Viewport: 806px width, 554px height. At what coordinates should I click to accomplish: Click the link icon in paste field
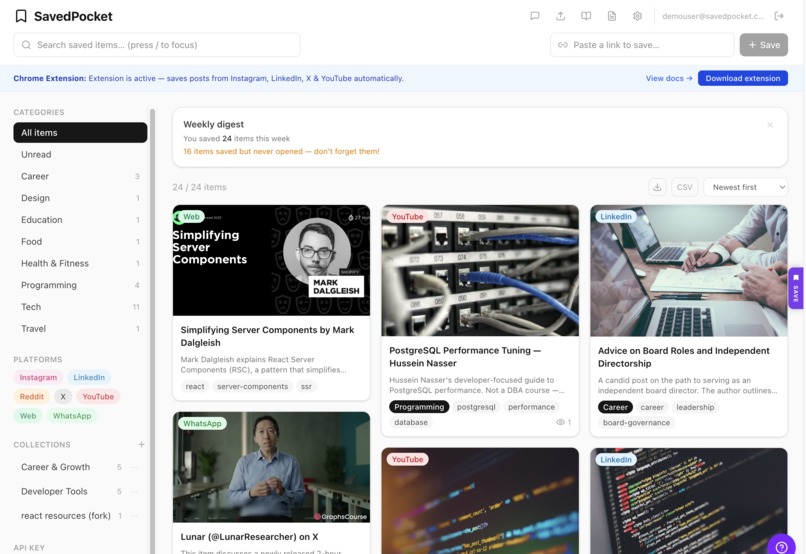[563, 45]
